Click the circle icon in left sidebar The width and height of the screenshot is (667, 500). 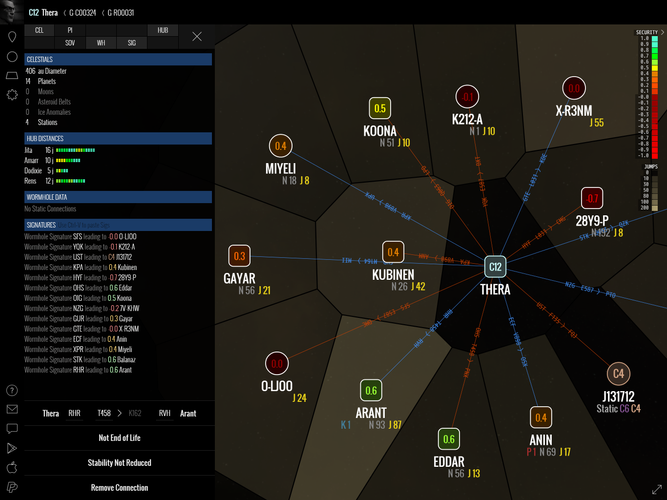click(x=12, y=57)
